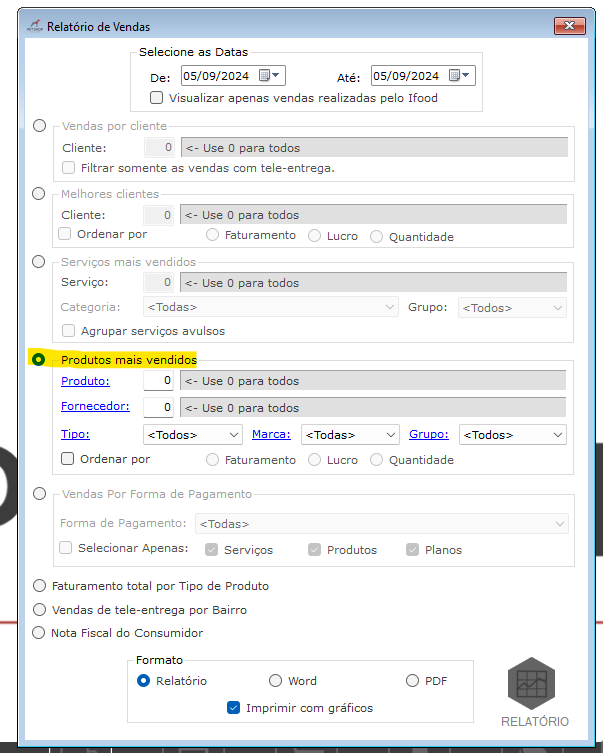
Task: Expand Grupo dropdown in Serviços section
Action: pyautogui.click(x=512, y=308)
